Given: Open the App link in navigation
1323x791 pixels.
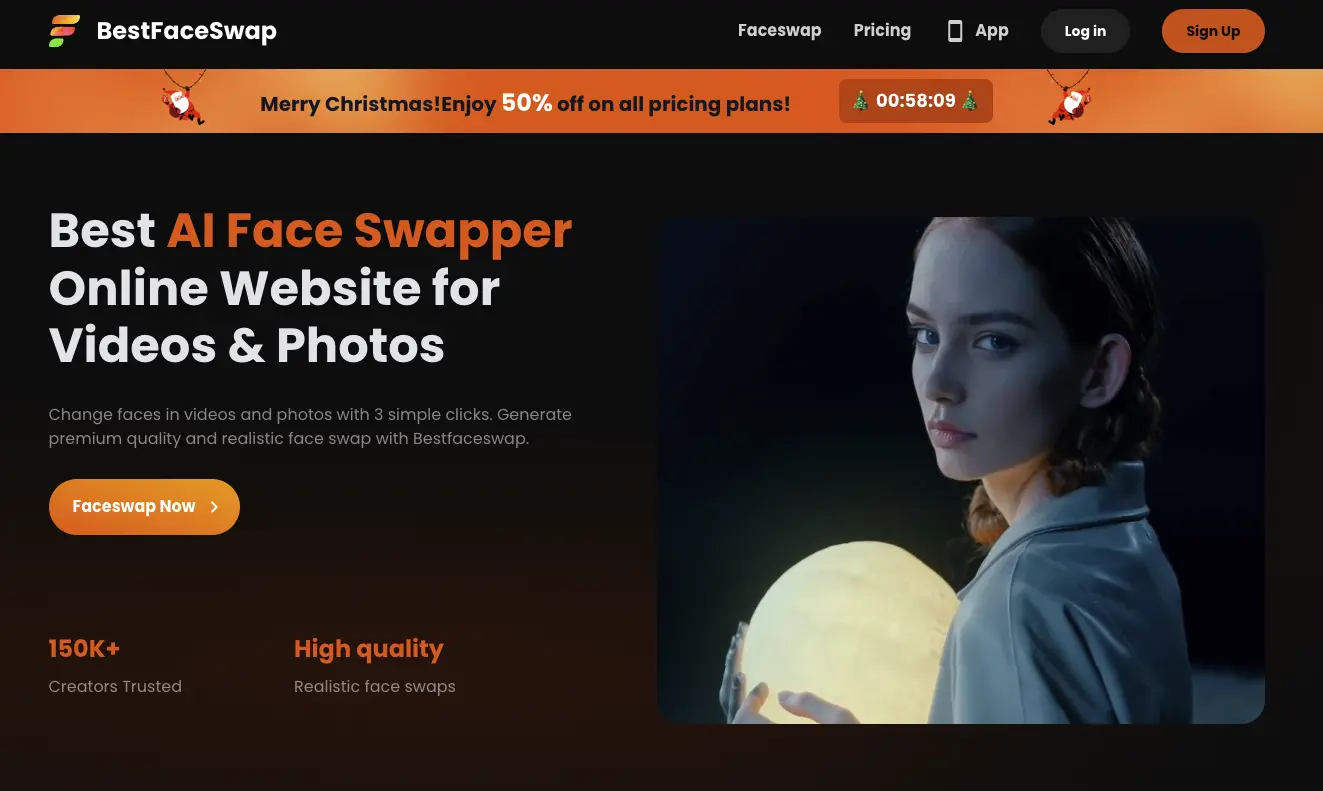Looking at the screenshot, I should click(x=991, y=31).
